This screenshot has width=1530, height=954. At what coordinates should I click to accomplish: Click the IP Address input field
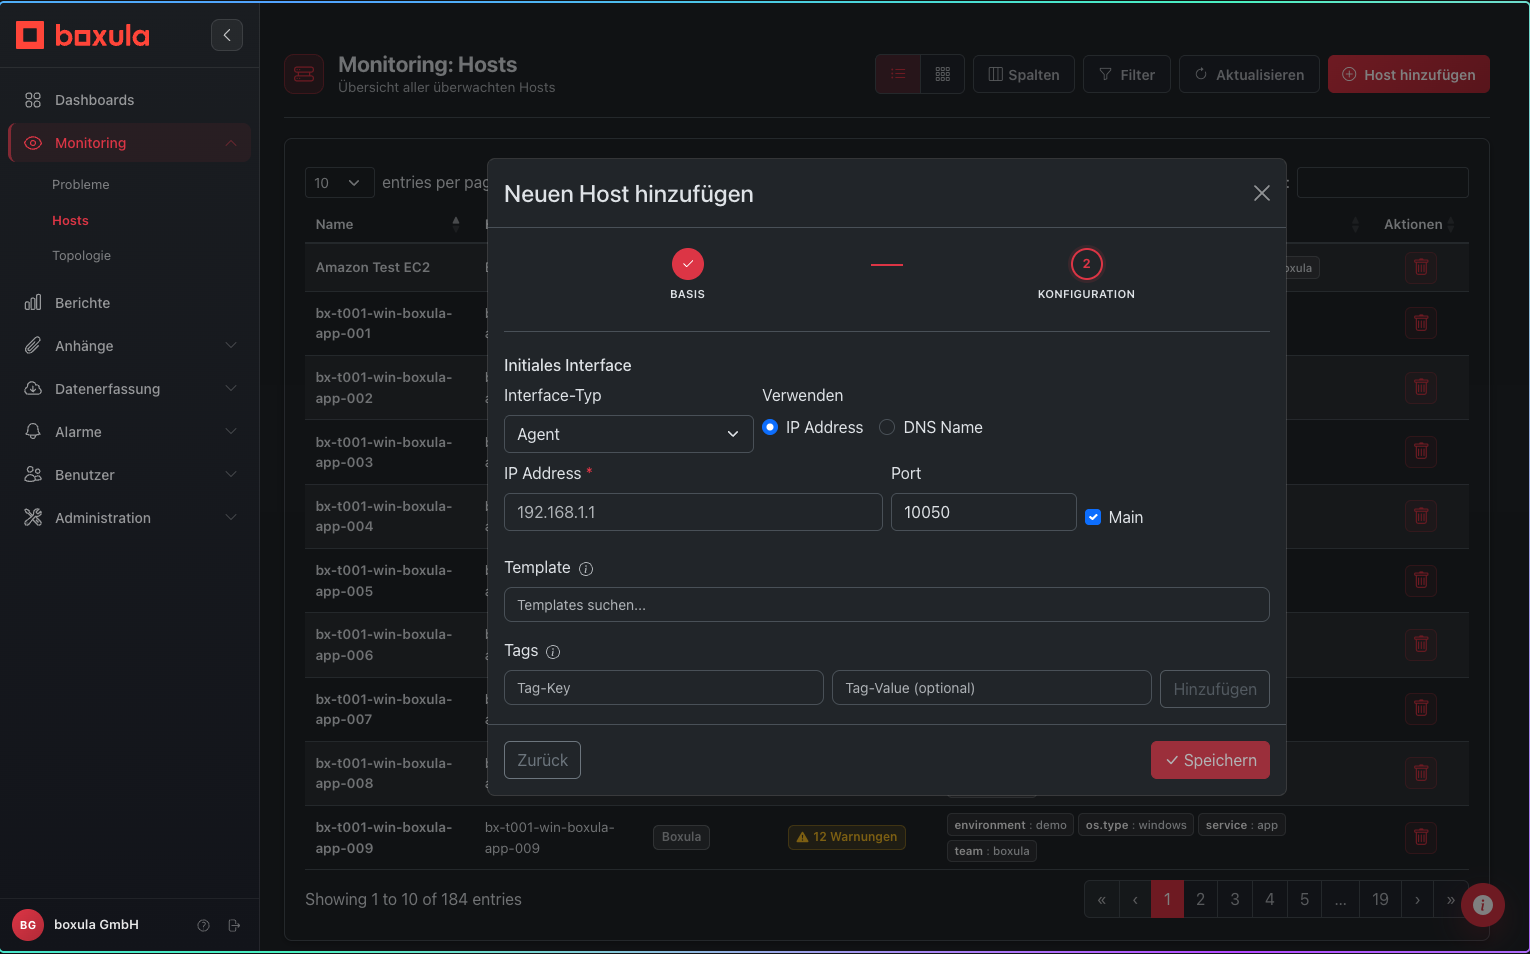coord(693,512)
